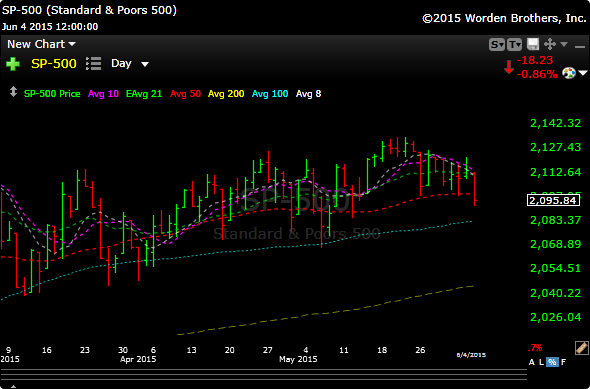Open the watchlist list icon beside SP-500
This screenshot has height=389, width=590.
click(93, 64)
